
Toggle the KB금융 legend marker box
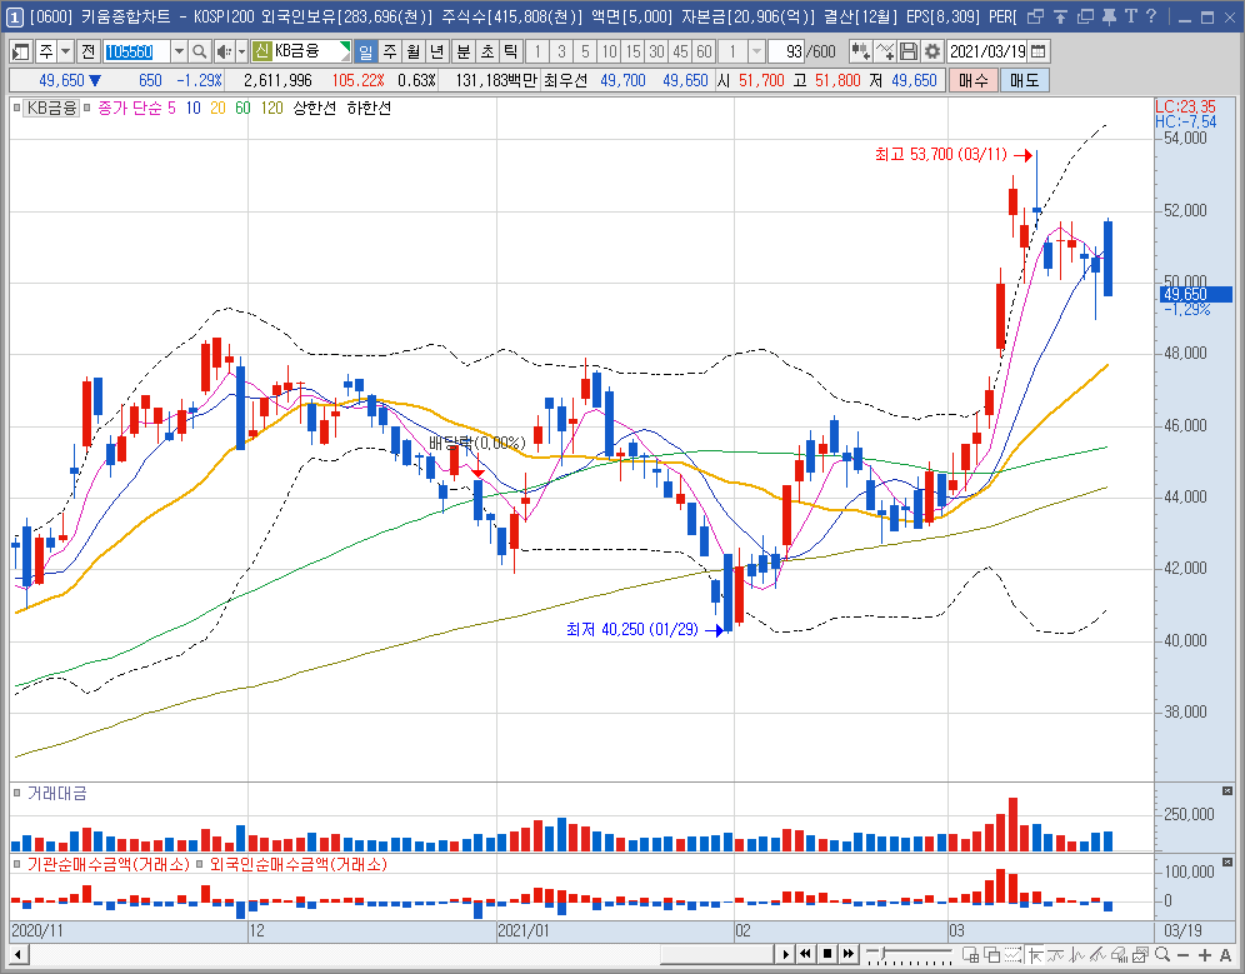pyautogui.click(x=17, y=108)
